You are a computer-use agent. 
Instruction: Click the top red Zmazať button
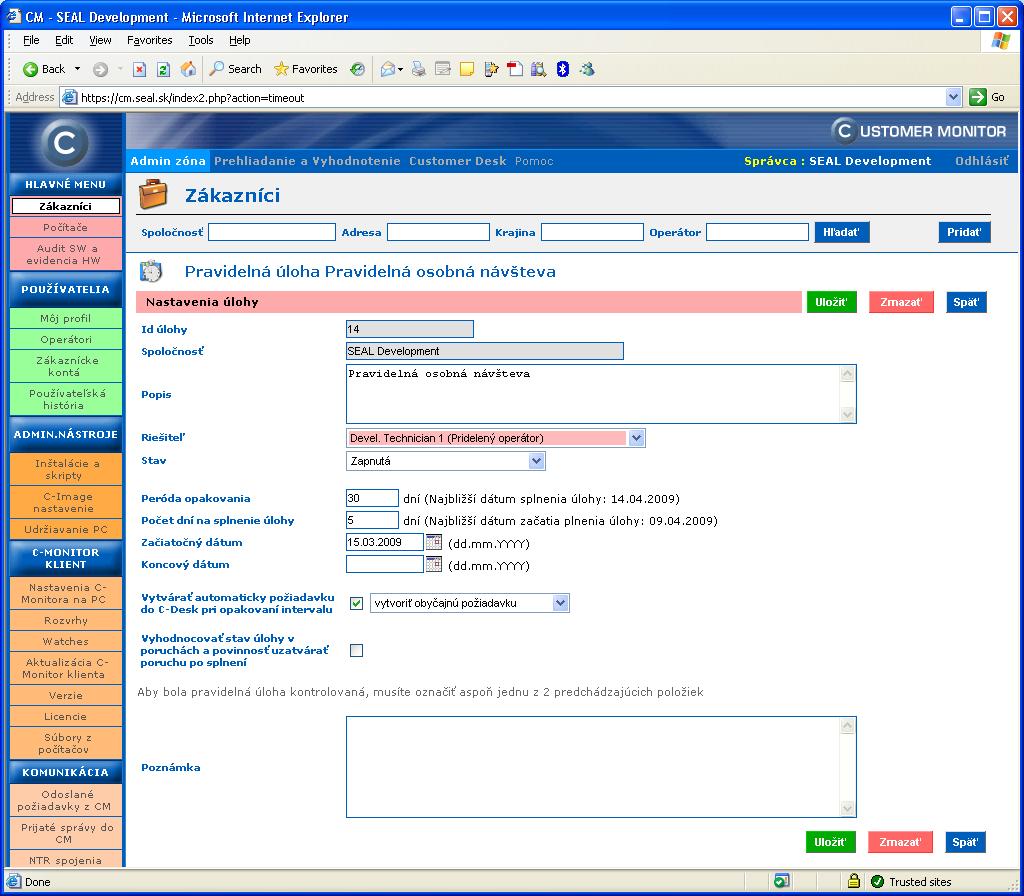point(901,302)
